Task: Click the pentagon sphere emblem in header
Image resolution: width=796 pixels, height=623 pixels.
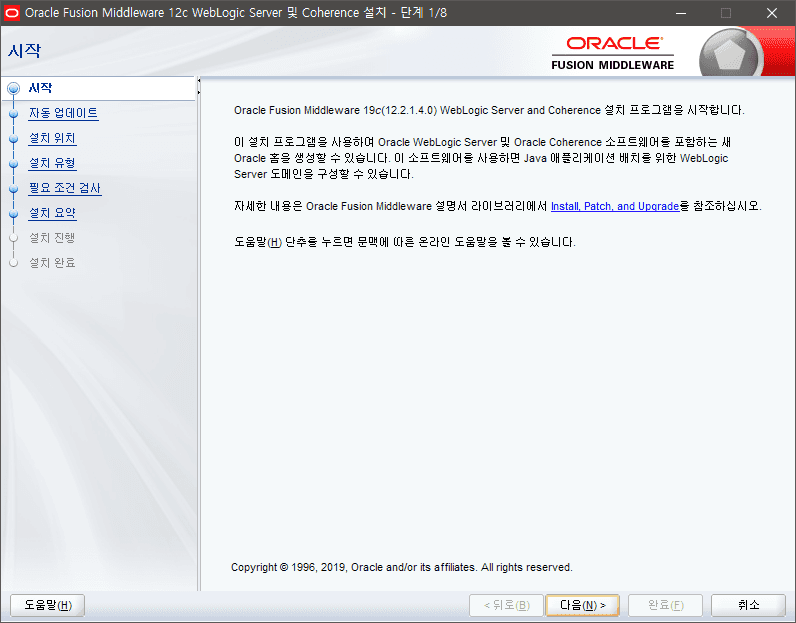Action: point(731,54)
